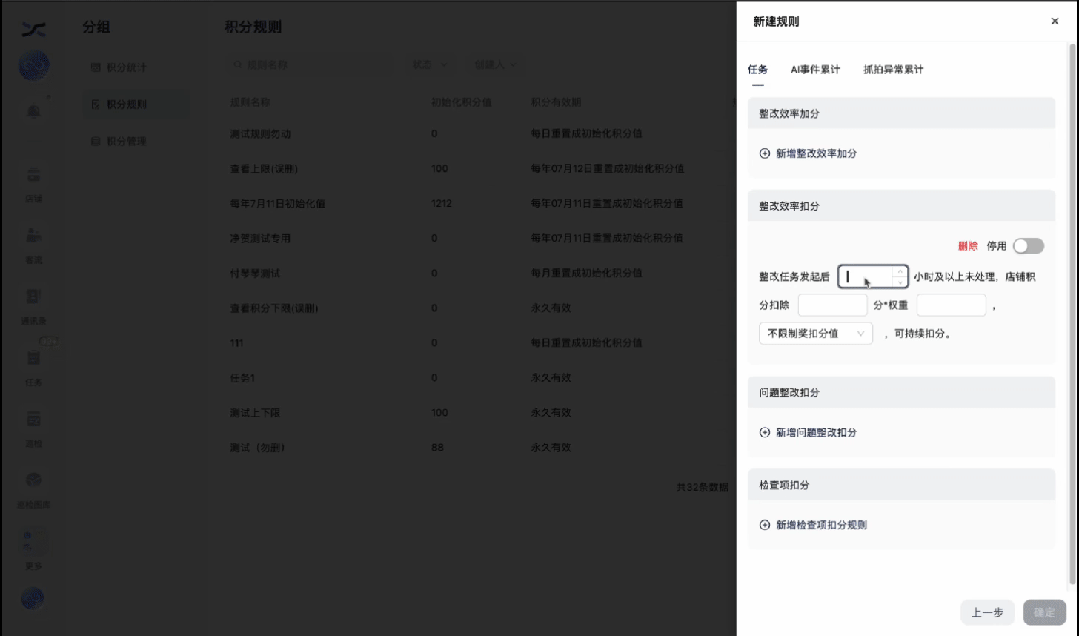Select 积分规则 in the 分组 menu
The width and height of the screenshot is (1079, 636).
coord(136,104)
